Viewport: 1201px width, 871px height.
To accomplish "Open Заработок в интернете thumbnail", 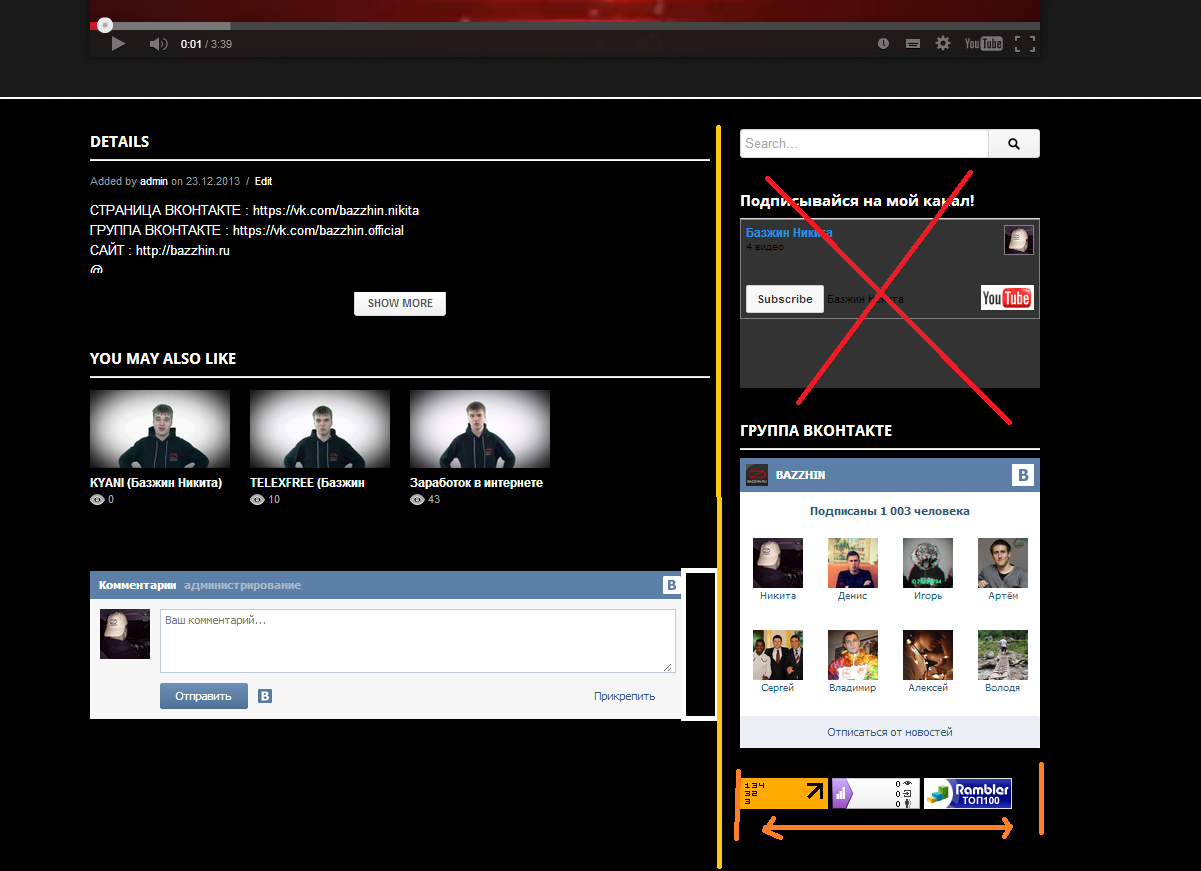I will (480, 429).
